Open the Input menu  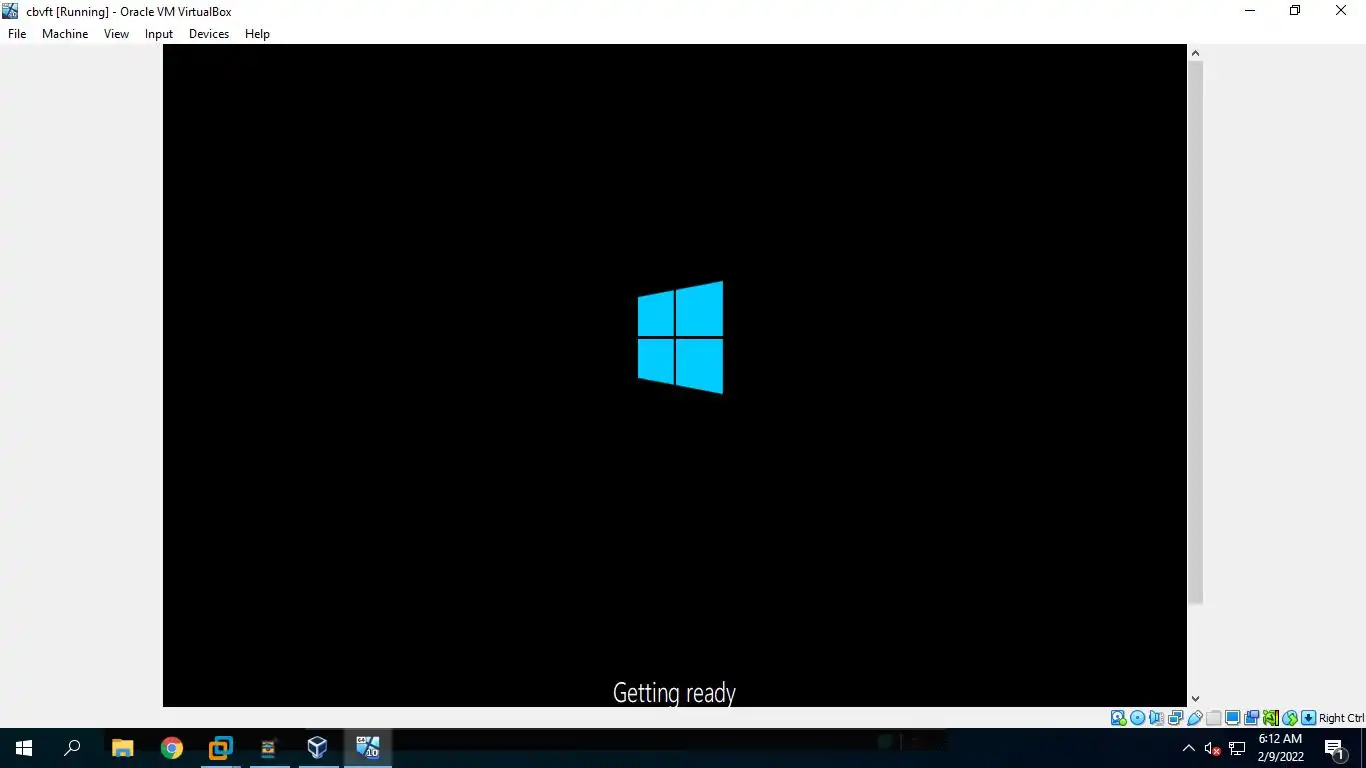pos(159,34)
